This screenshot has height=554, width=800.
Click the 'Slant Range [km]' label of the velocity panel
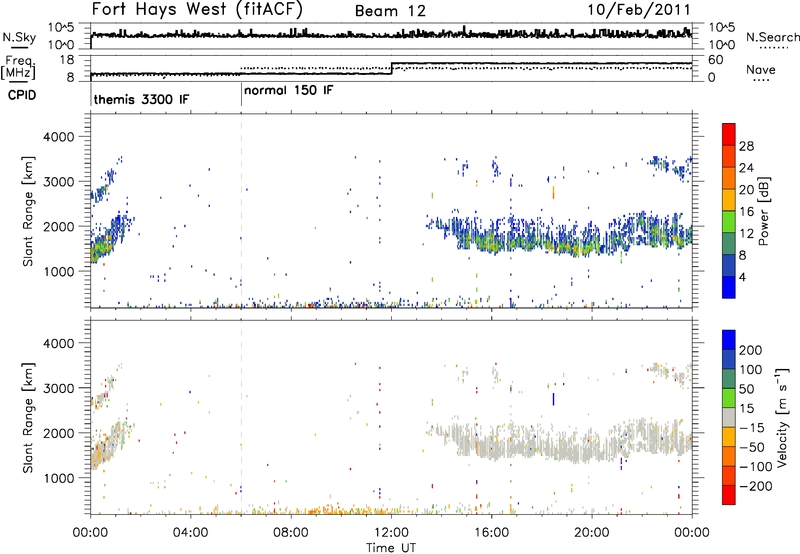28,418
